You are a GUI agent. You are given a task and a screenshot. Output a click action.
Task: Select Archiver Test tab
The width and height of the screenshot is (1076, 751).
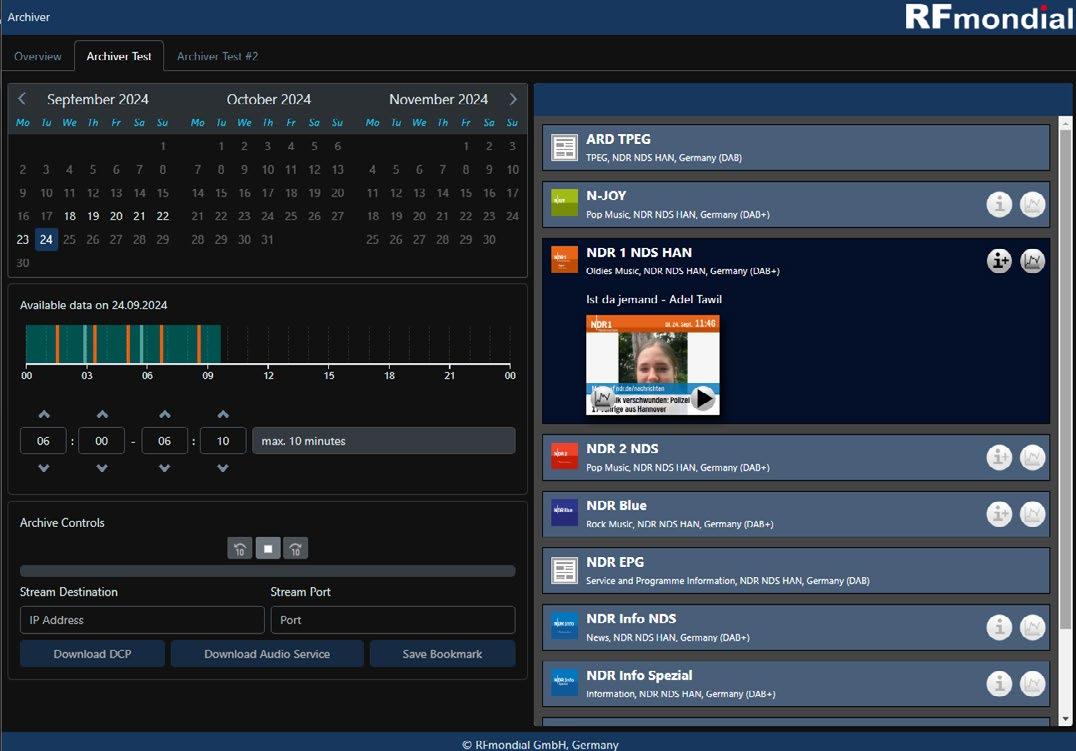pyautogui.click(x=119, y=56)
